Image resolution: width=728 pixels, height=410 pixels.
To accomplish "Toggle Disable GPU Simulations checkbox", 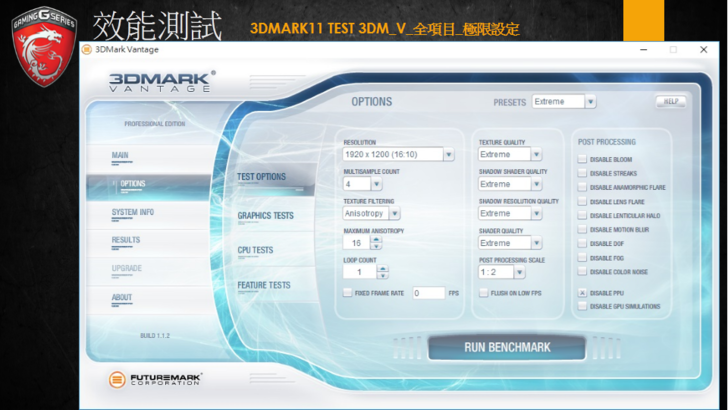I will [x=582, y=306].
